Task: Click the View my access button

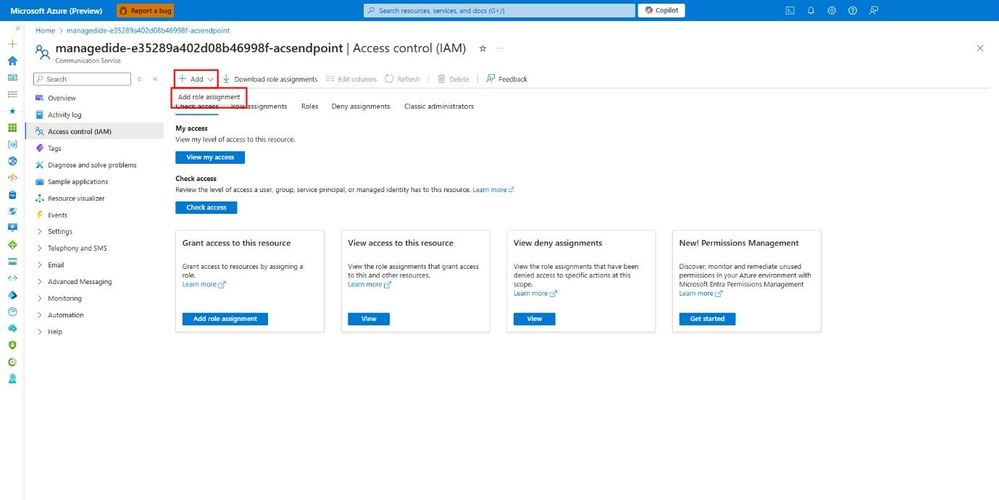Action: pos(210,157)
